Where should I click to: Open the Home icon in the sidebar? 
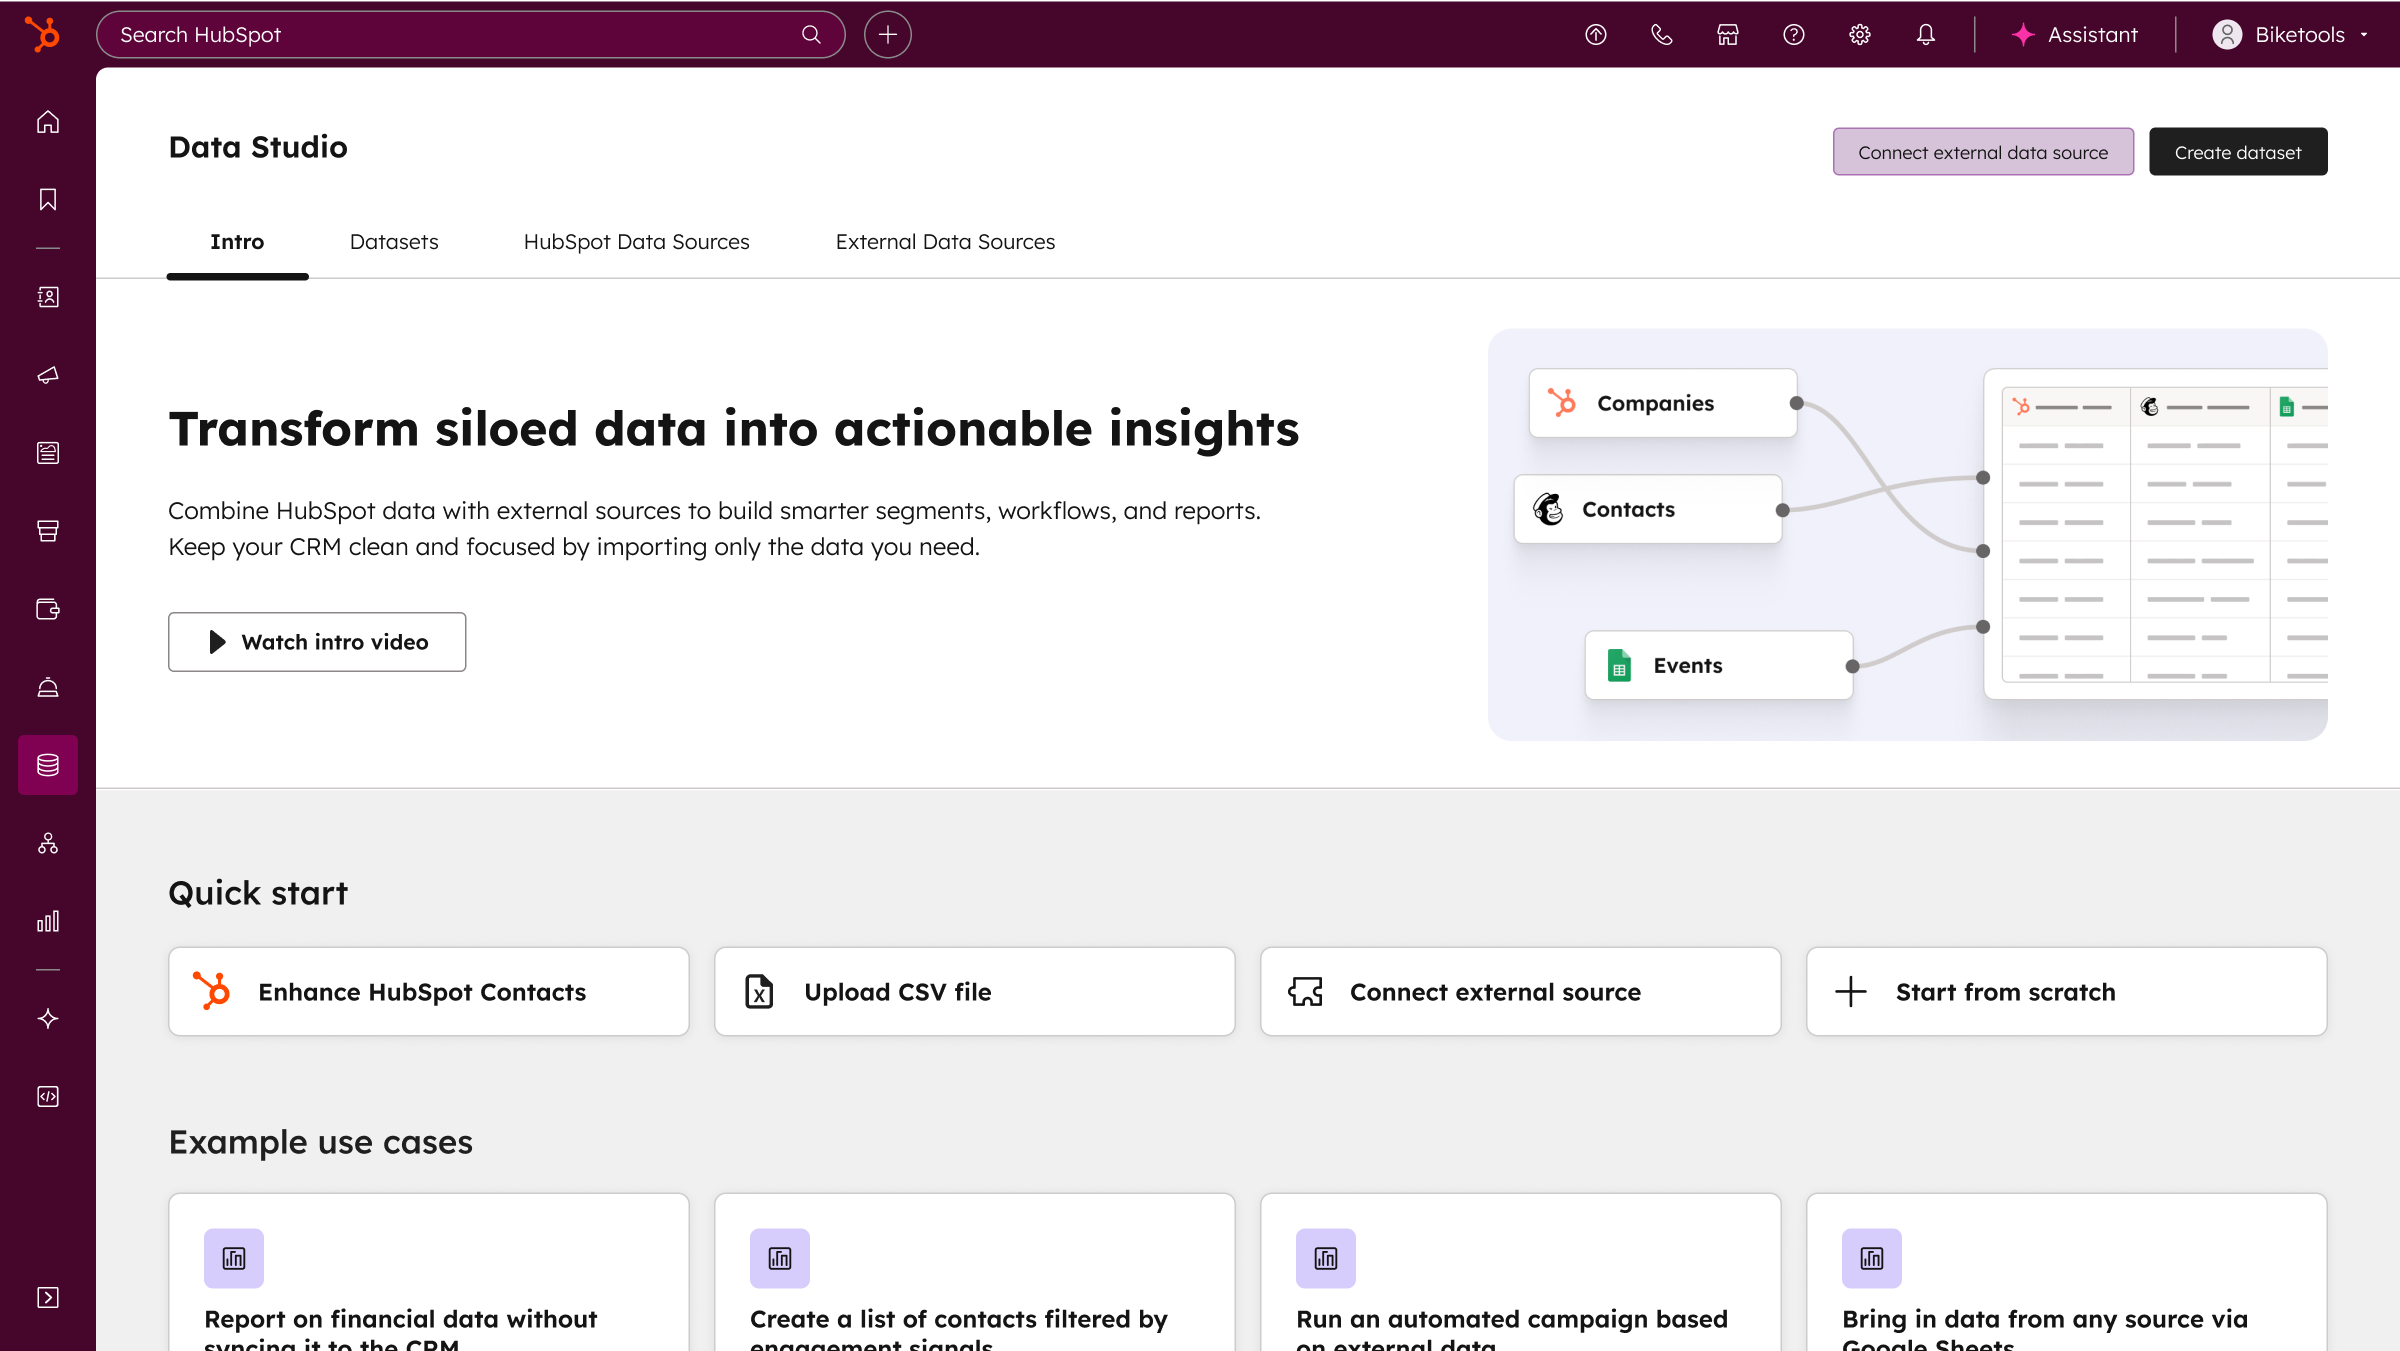47,121
